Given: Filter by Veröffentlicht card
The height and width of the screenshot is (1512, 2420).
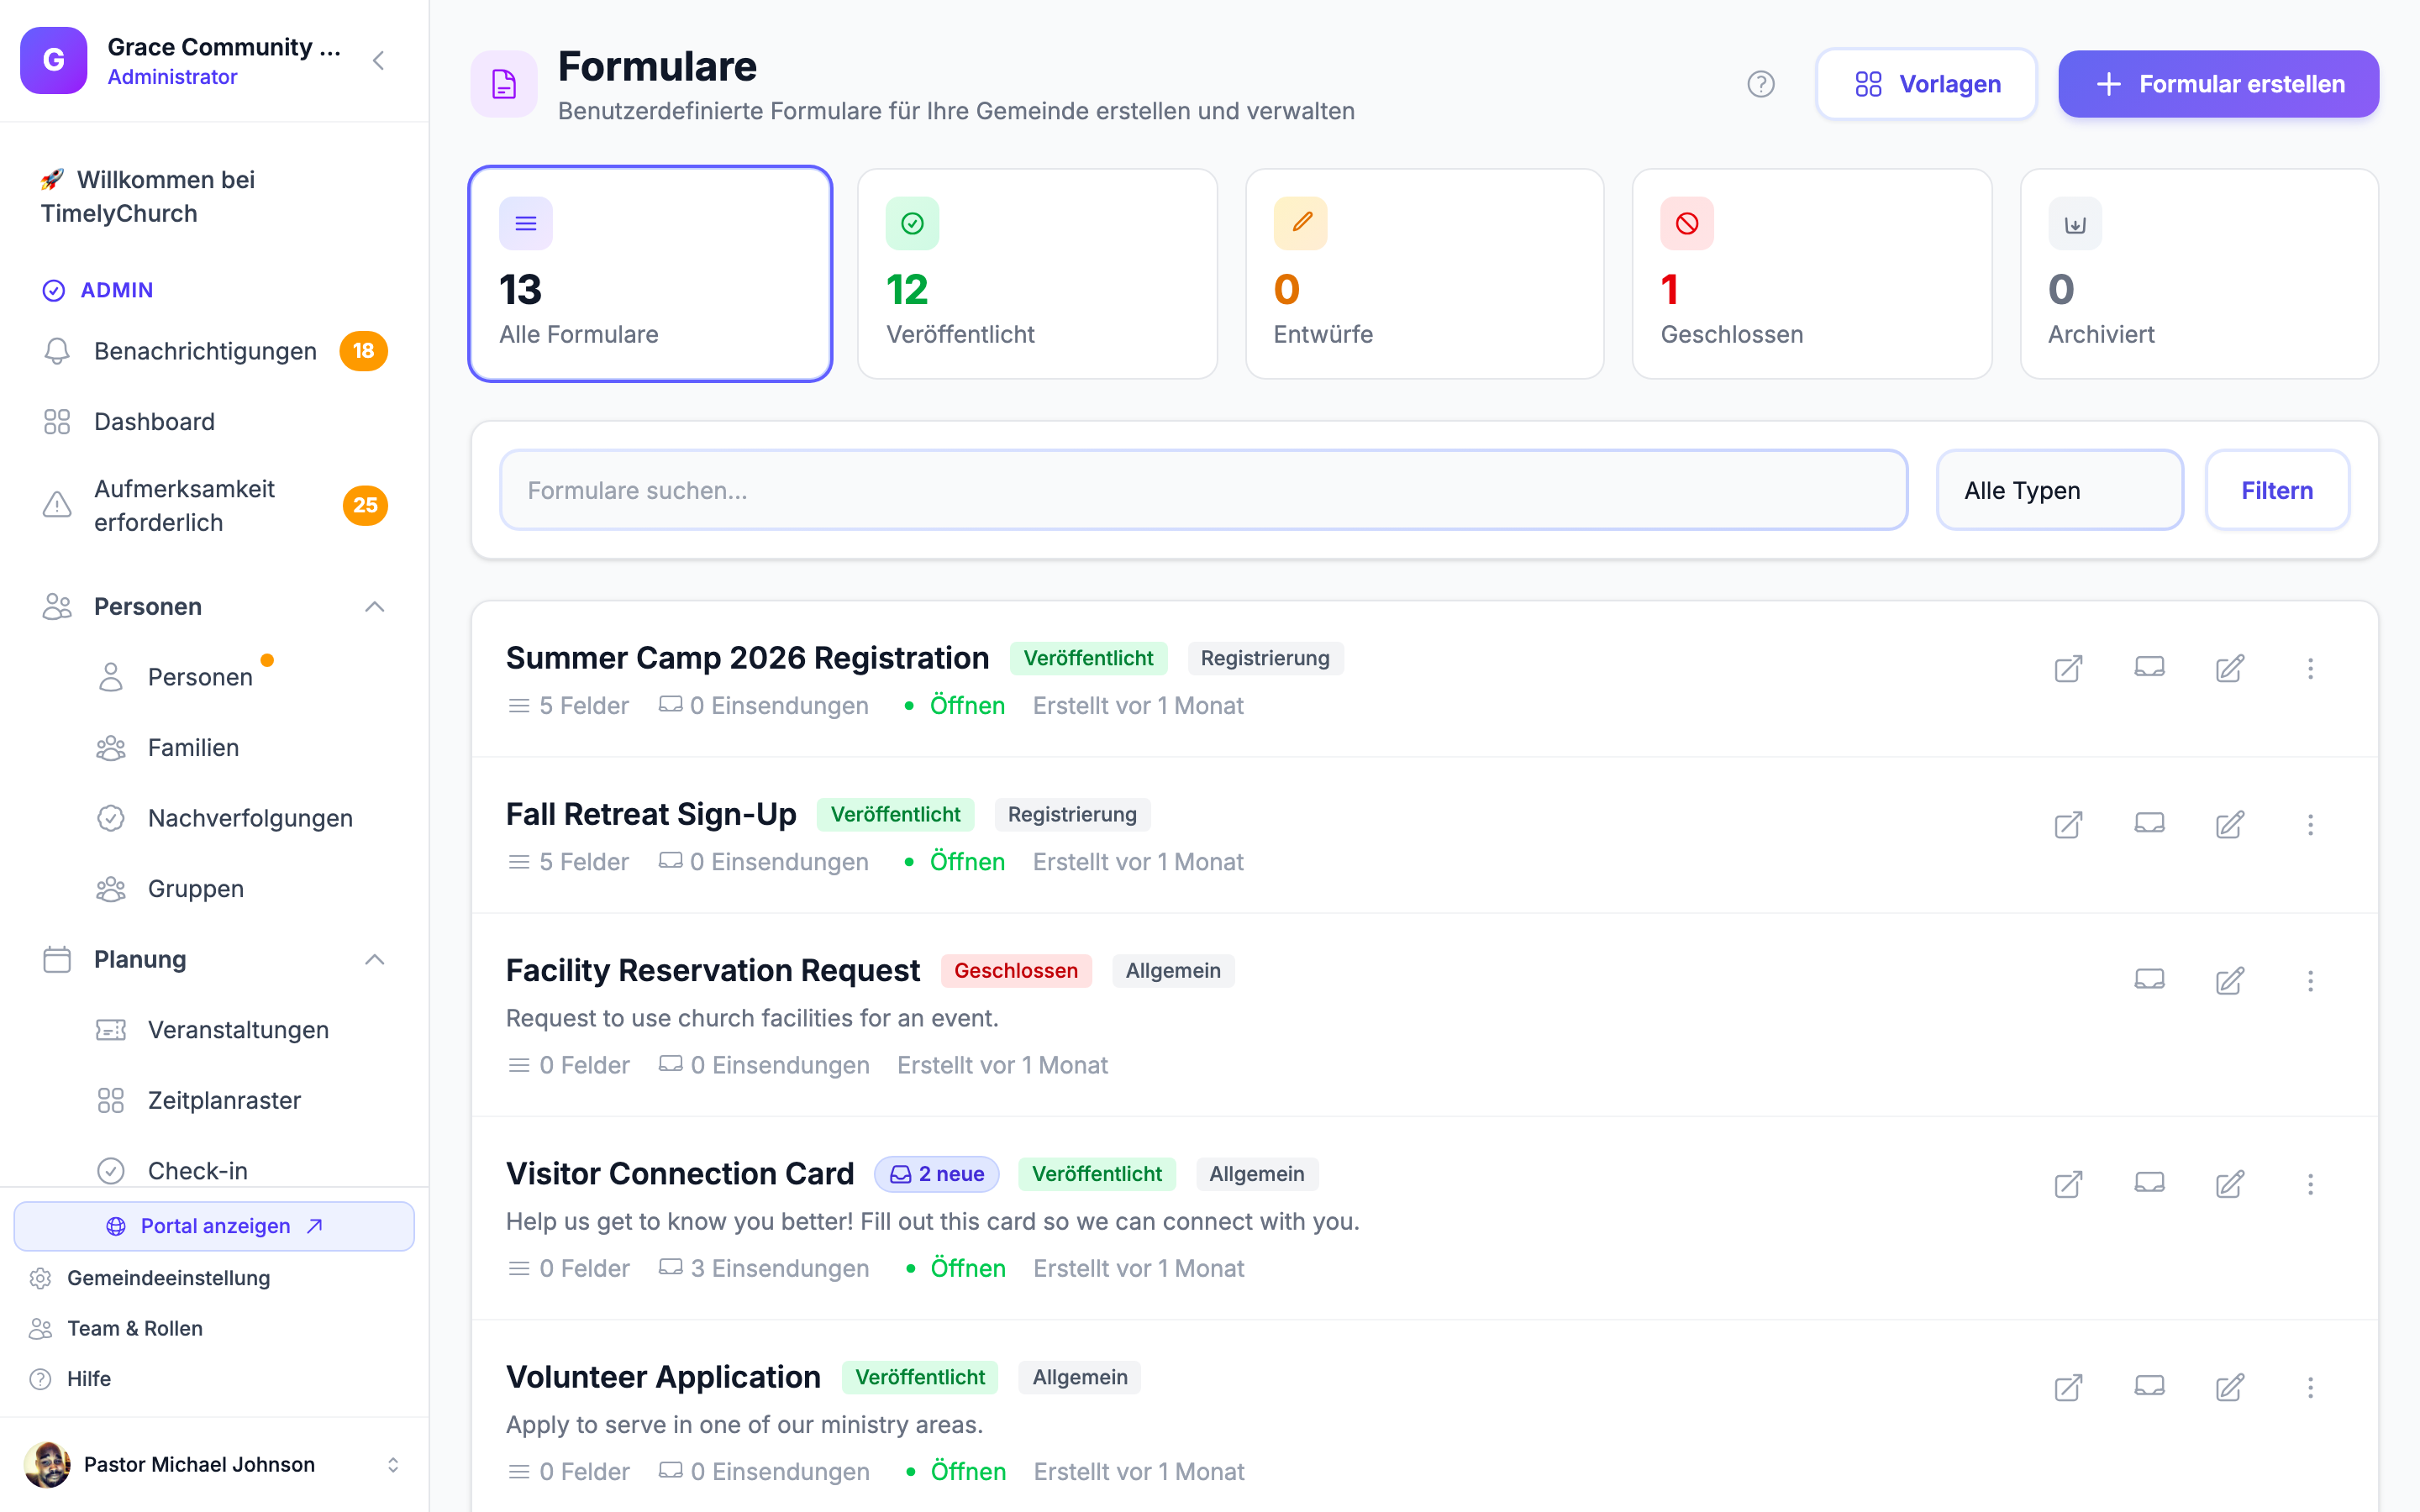Looking at the screenshot, I should coord(1037,274).
